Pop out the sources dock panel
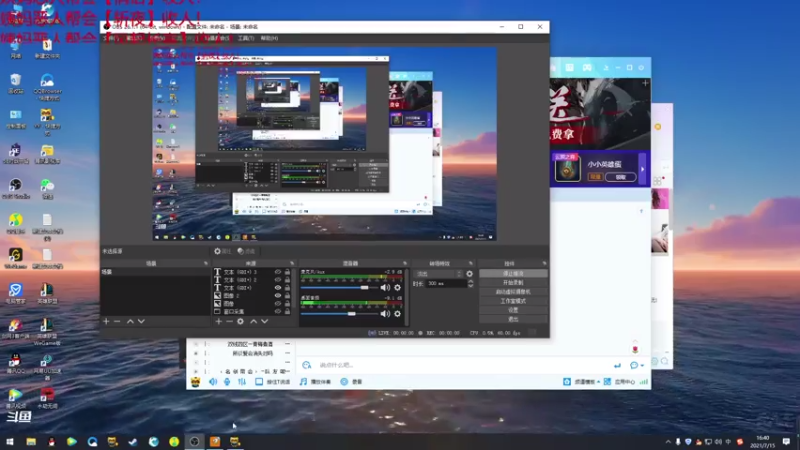 292,263
